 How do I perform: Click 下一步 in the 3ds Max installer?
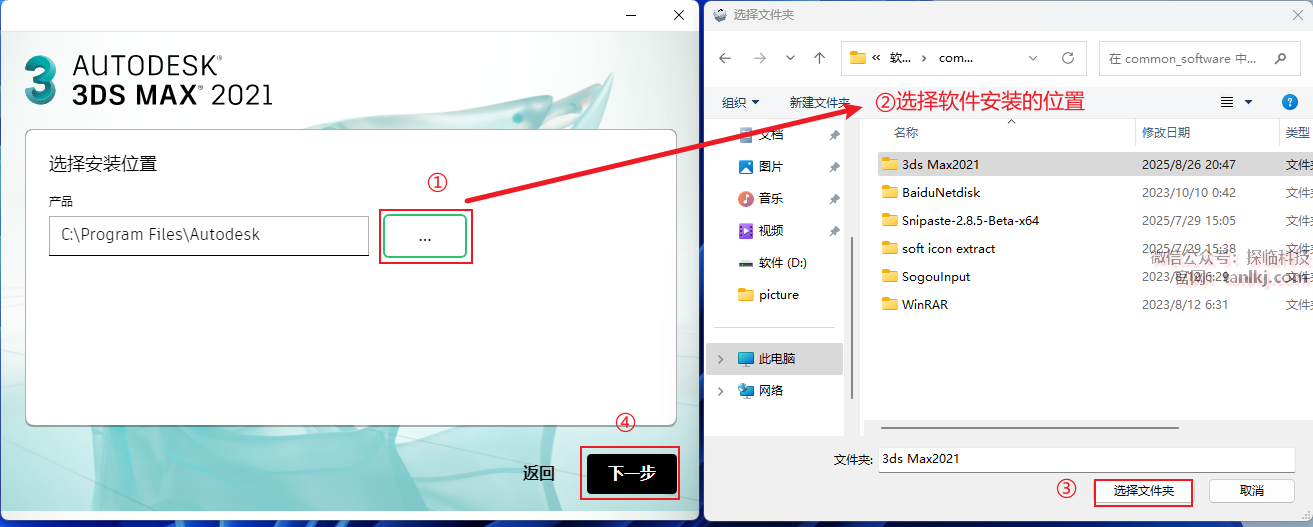[632, 473]
